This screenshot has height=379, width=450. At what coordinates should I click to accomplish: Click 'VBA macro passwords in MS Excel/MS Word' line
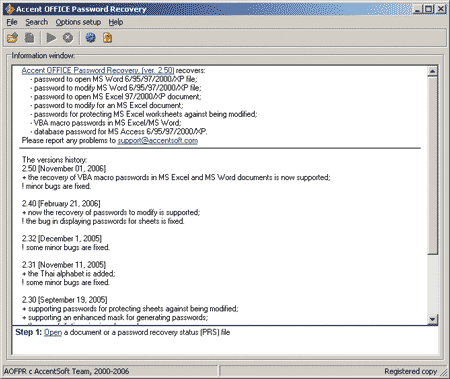coord(106,123)
